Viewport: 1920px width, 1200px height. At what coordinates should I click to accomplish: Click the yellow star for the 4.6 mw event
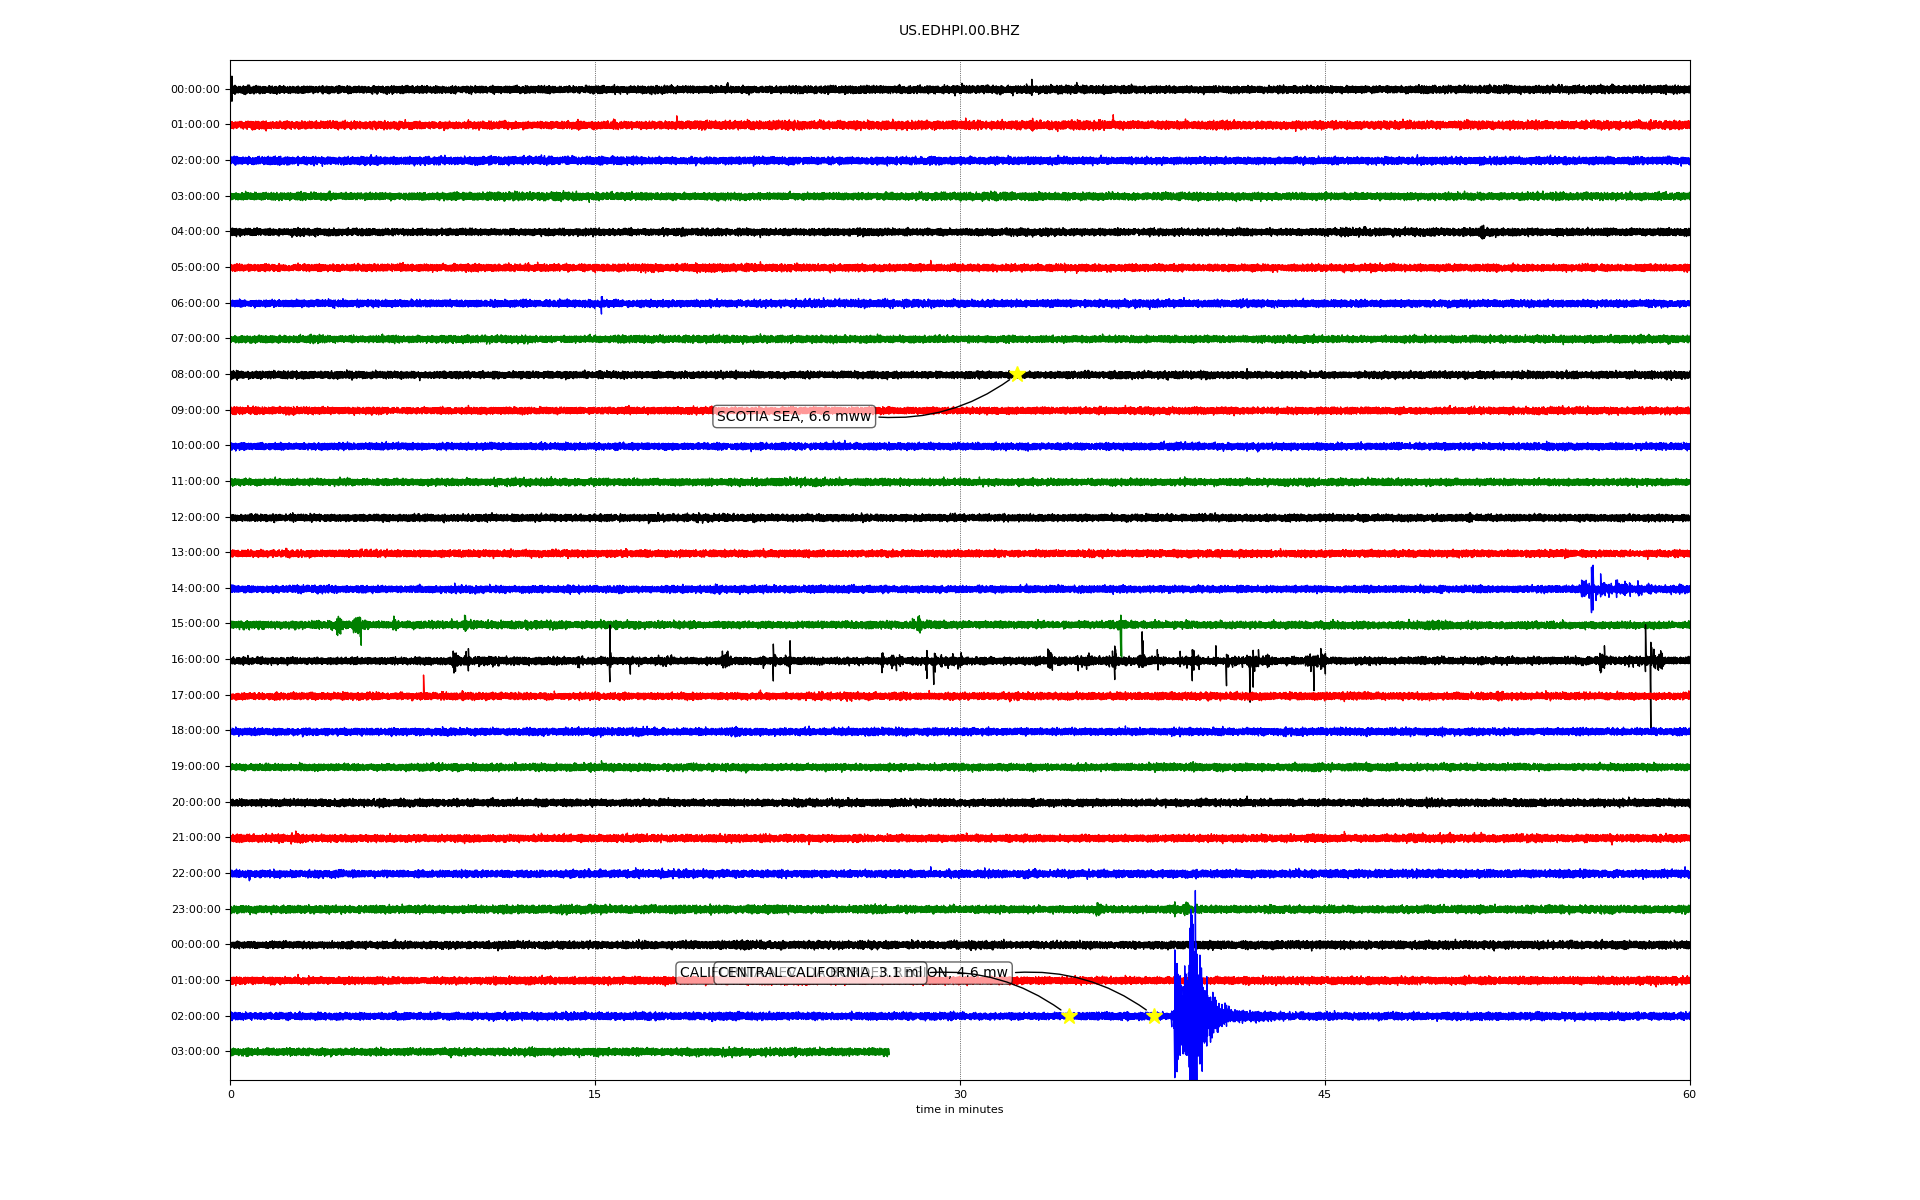point(1154,1016)
